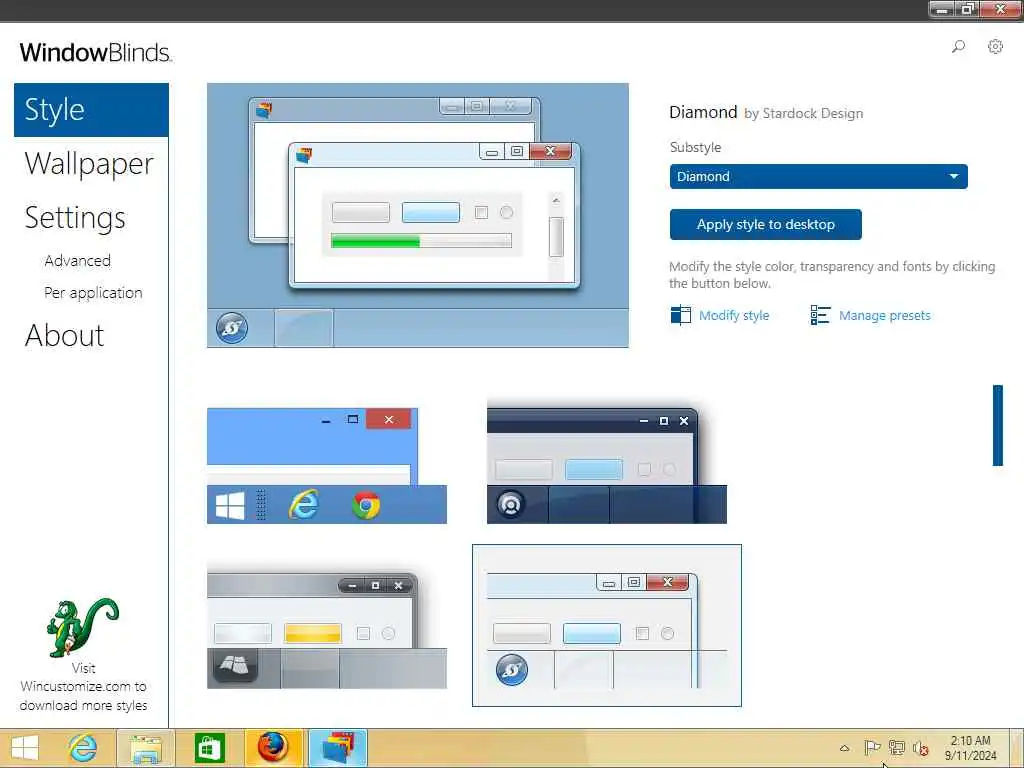
Task: Click the Modify style icon
Action: [680, 315]
